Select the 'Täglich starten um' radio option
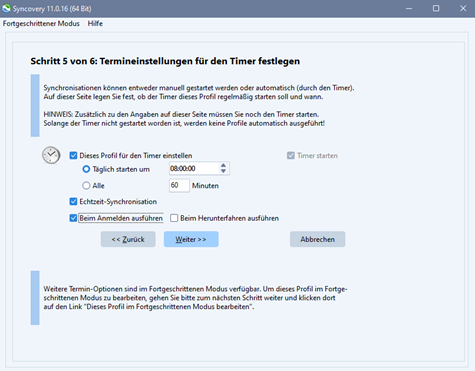This screenshot has height=371, width=475. (86, 169)
